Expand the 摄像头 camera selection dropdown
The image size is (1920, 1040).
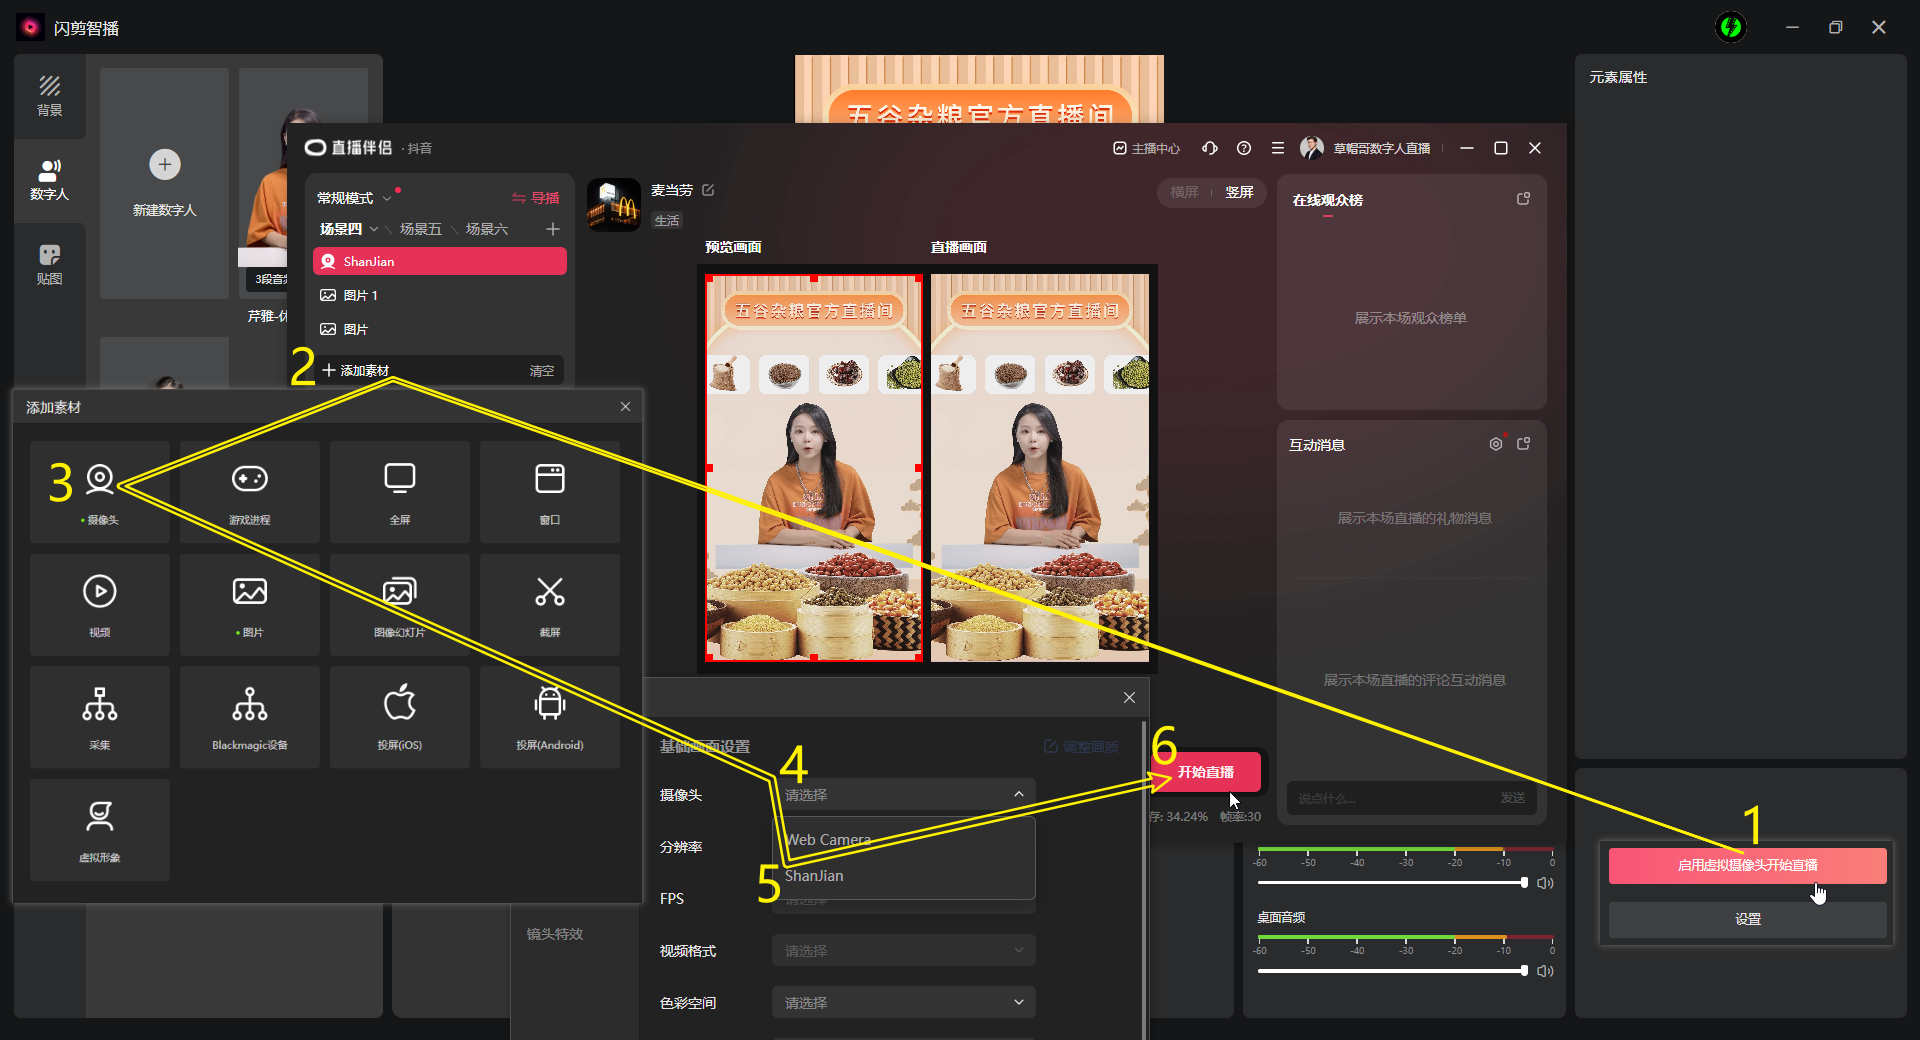point(903,795)
